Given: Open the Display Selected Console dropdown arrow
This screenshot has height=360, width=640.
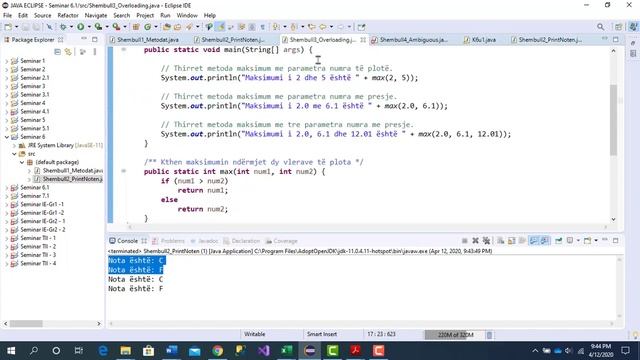Looking at the screenshot, I should pos(578,241).
